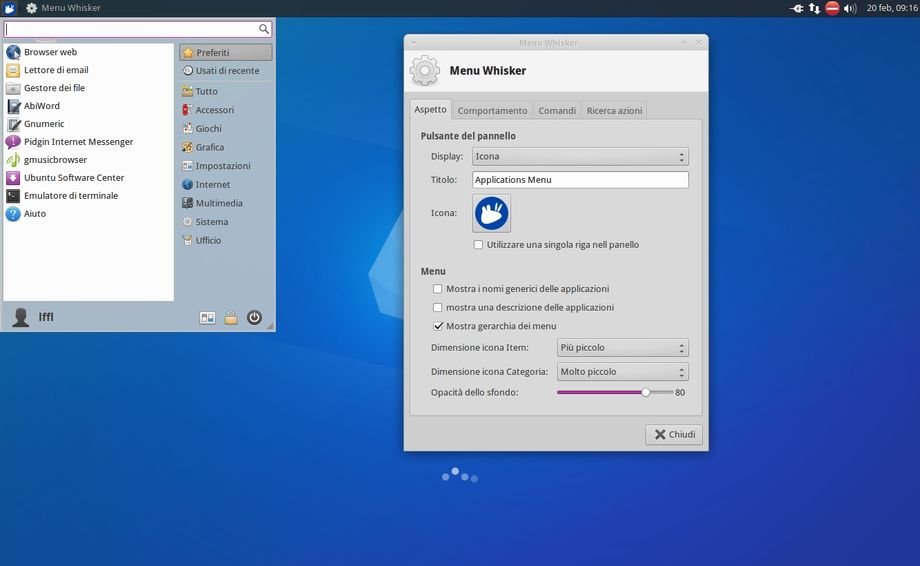Click the Xfce mouse icon chooser button
The image size is (920, 566).
(491, 213)
